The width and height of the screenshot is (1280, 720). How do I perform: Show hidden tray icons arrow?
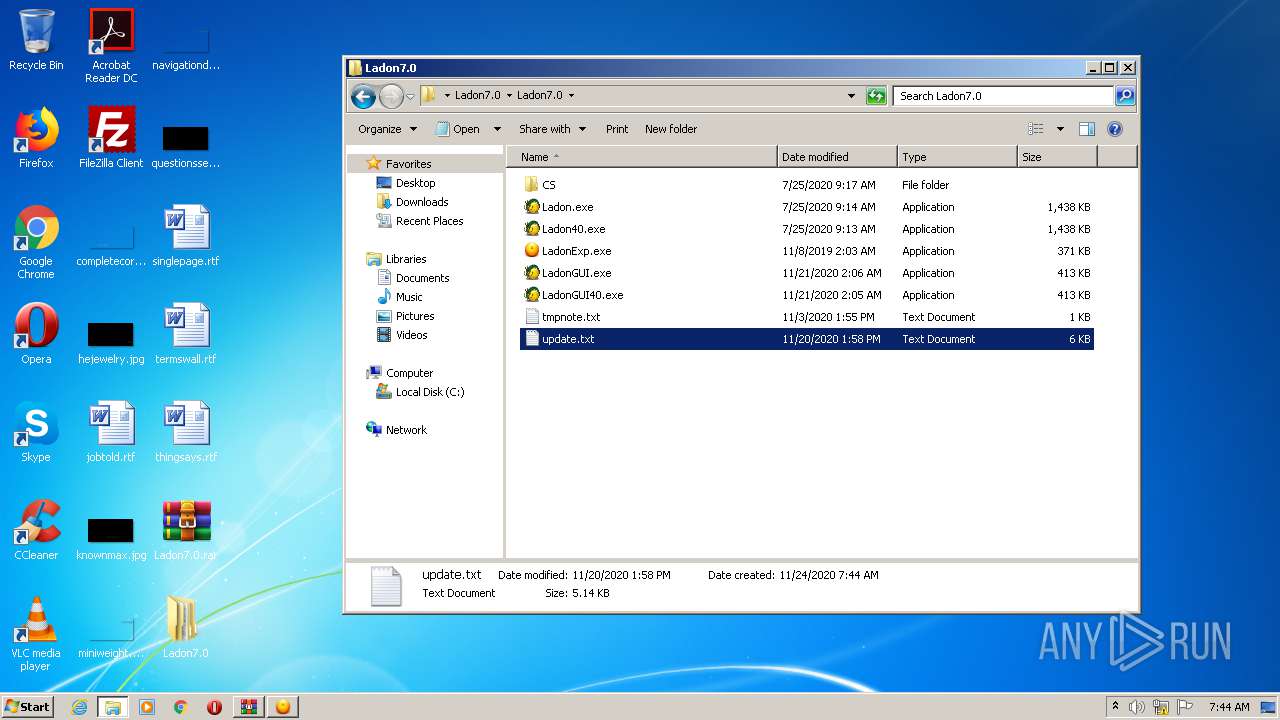(x=1115, y=707)
